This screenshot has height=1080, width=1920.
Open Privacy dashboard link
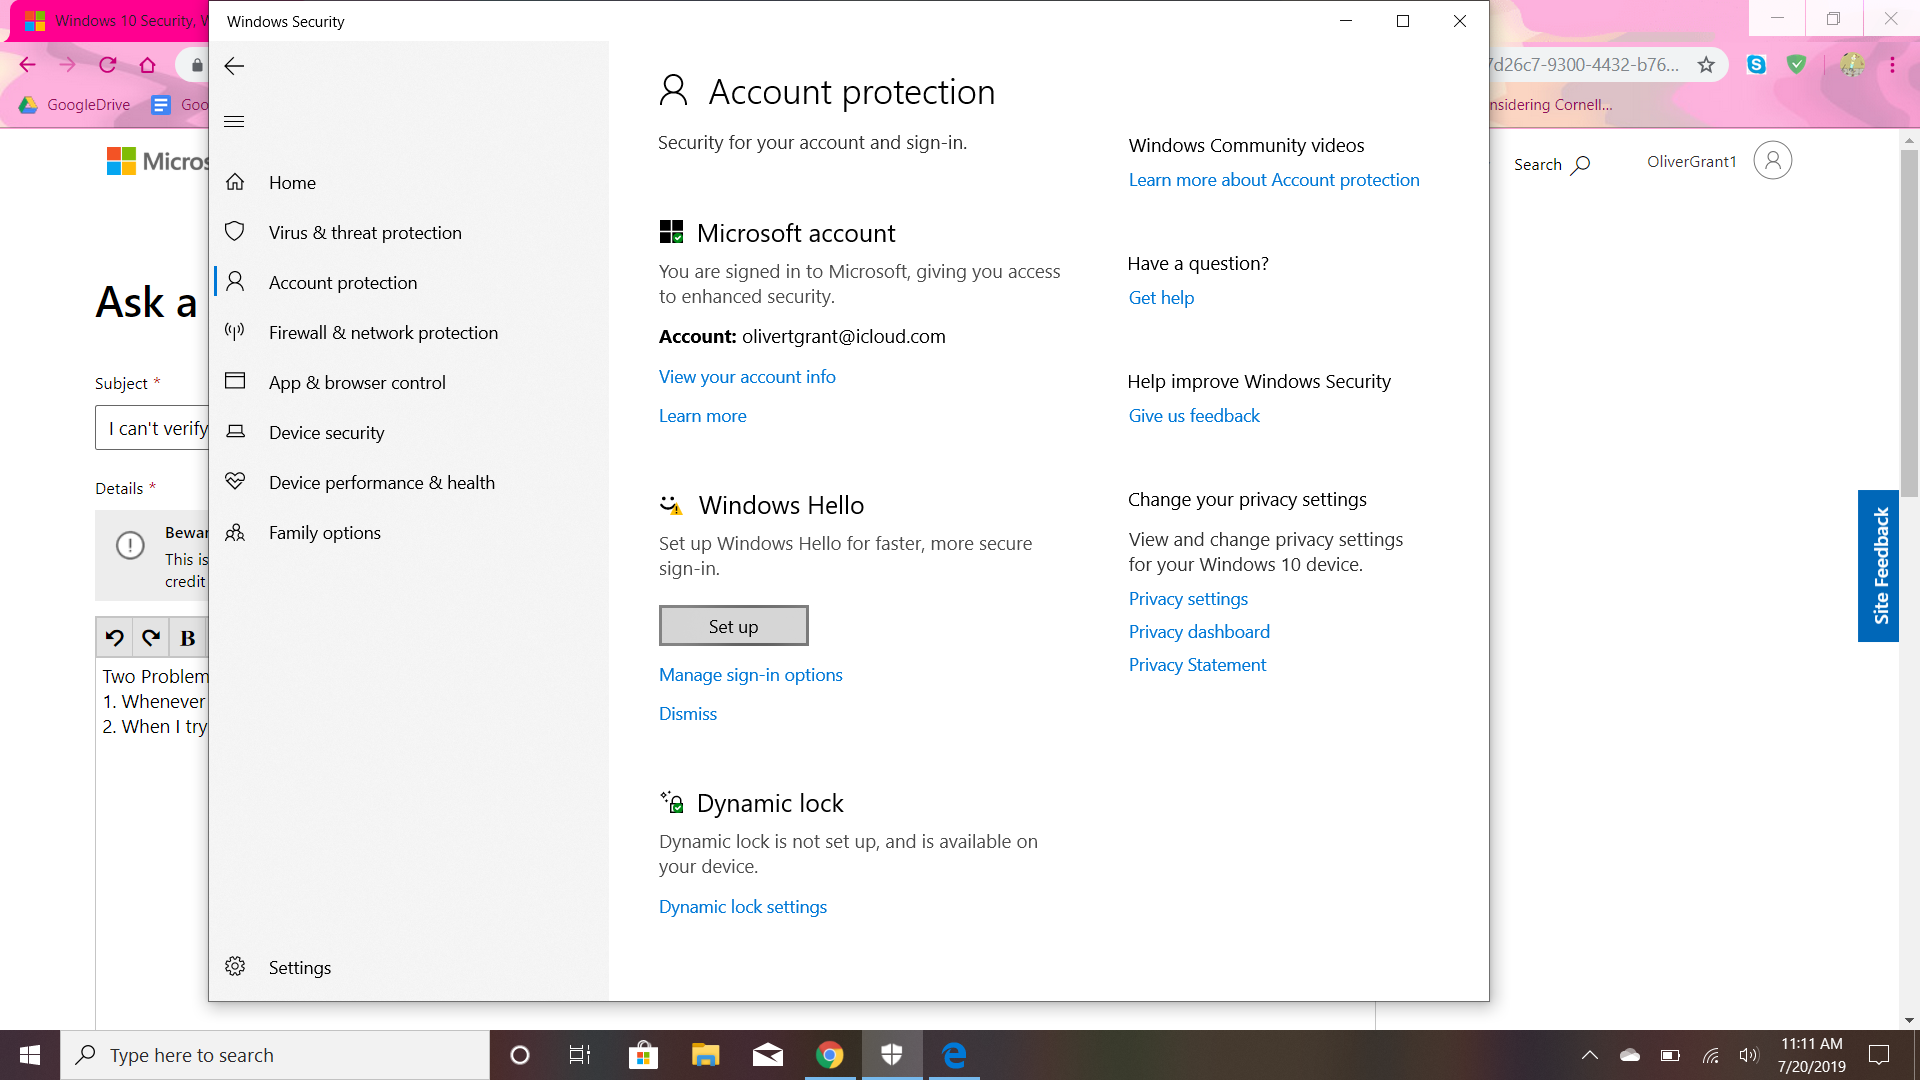(x=1199, y=632)
